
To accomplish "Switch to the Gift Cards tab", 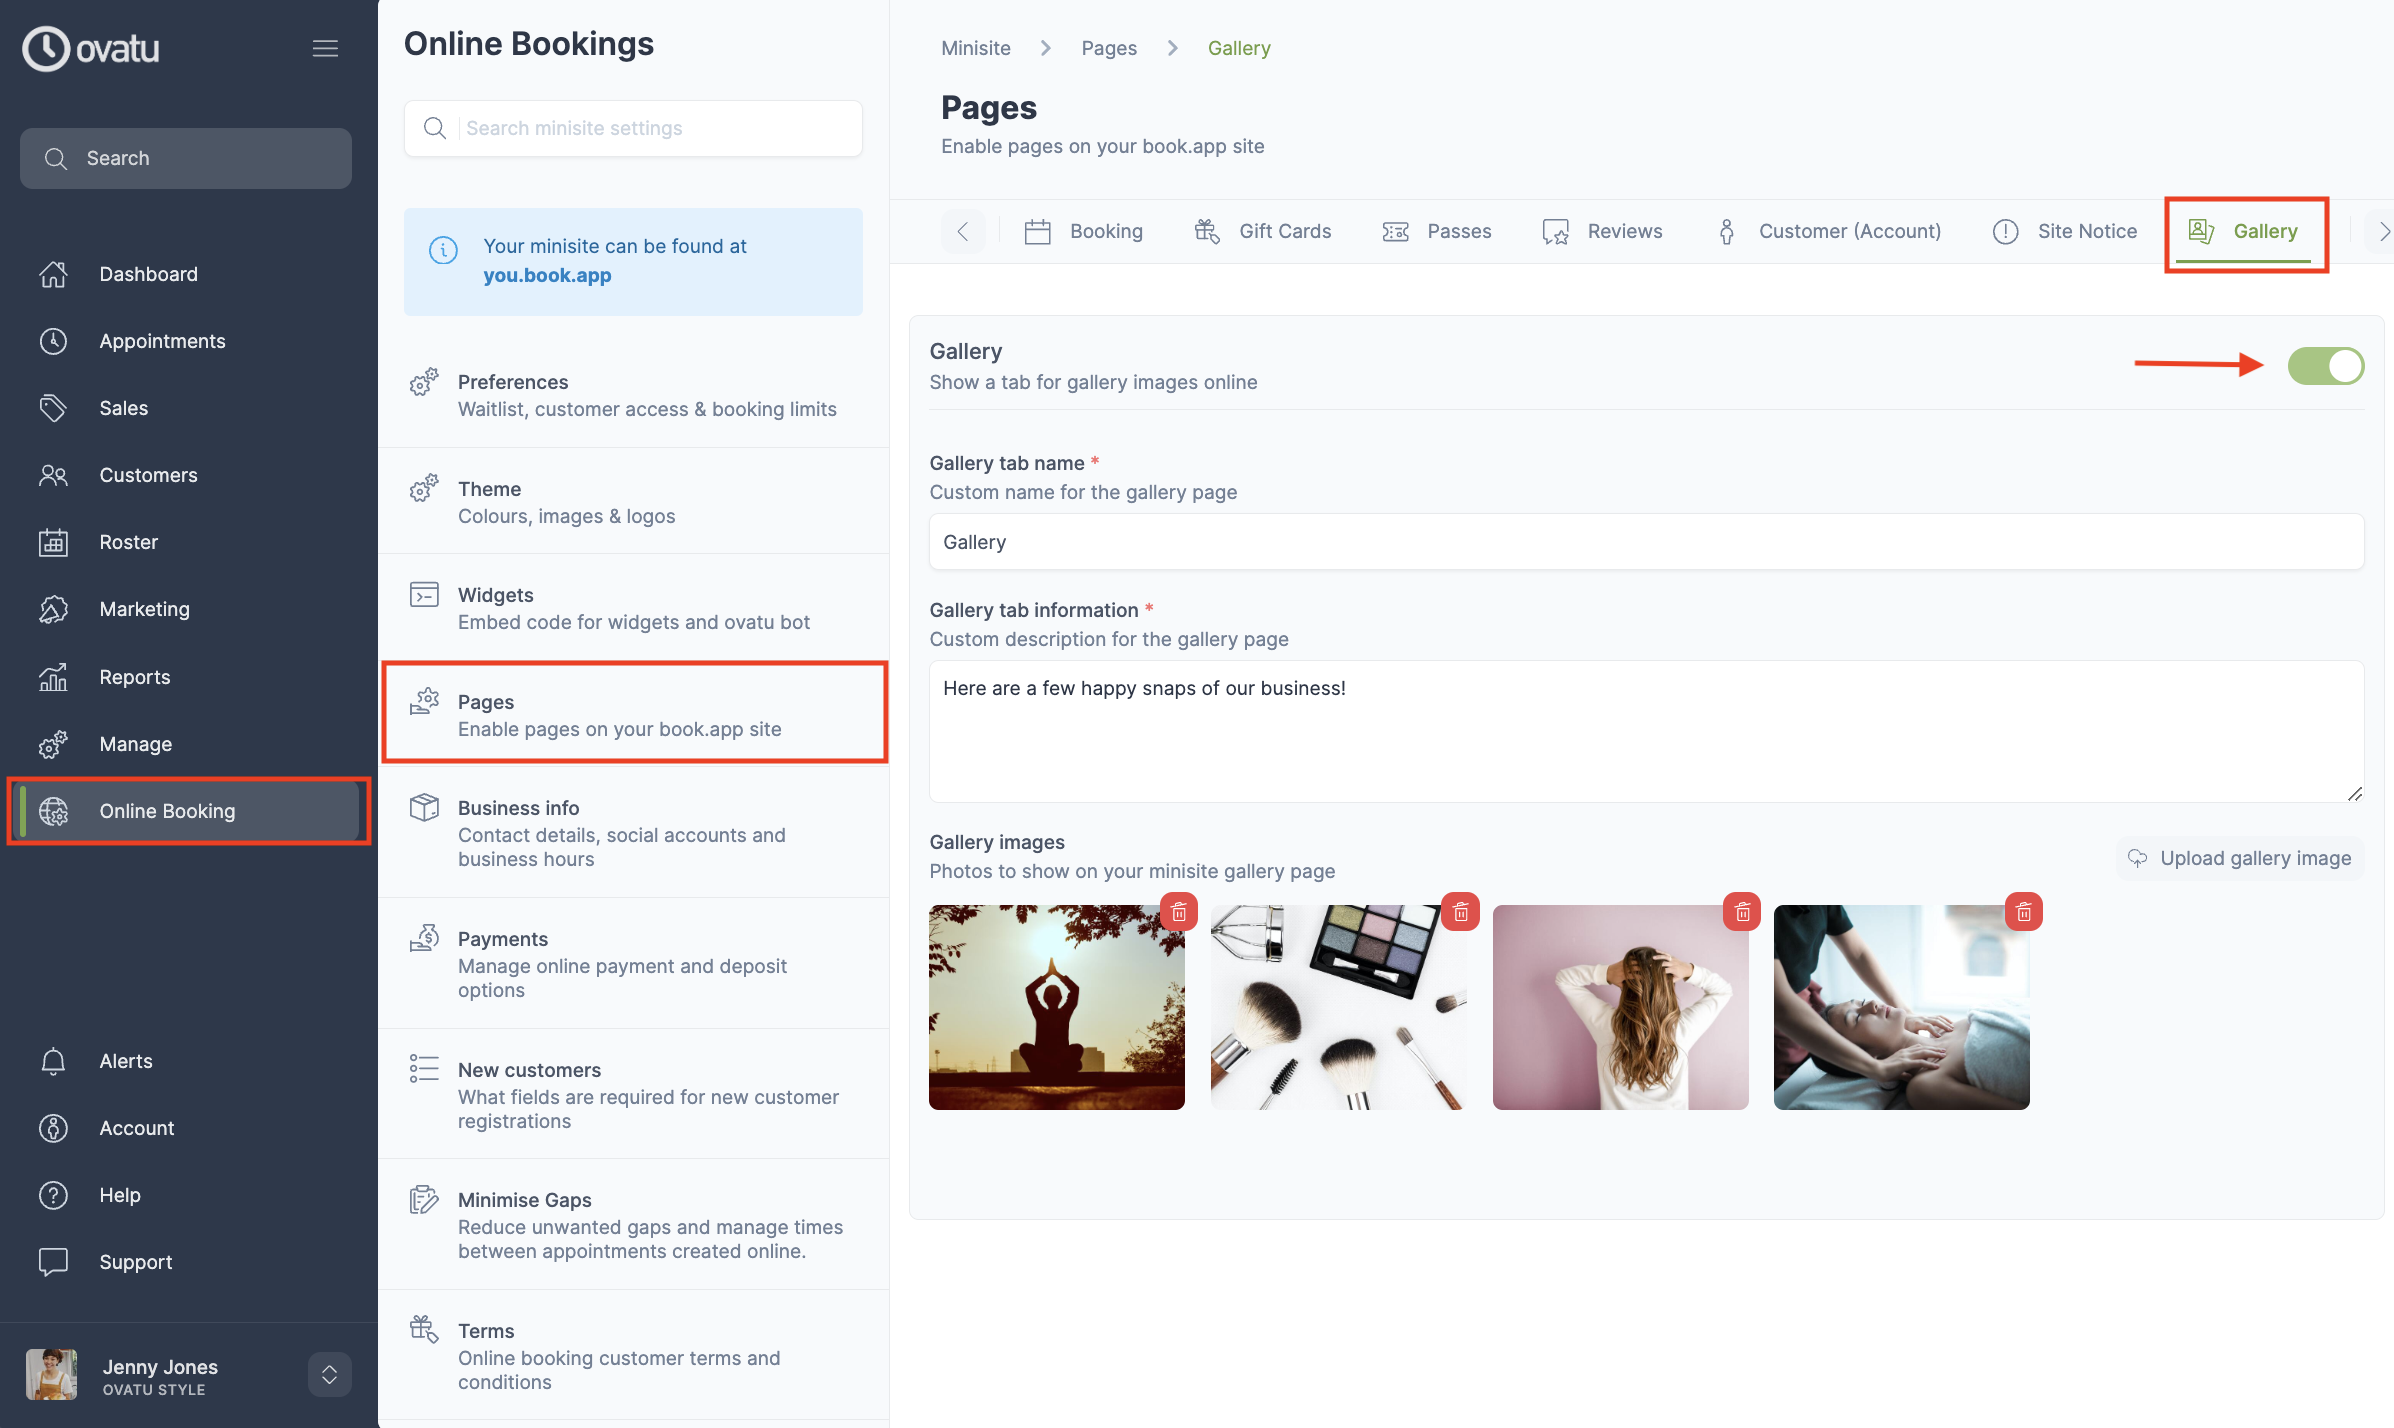I will pyautogui.click(x=1285, y=231).
